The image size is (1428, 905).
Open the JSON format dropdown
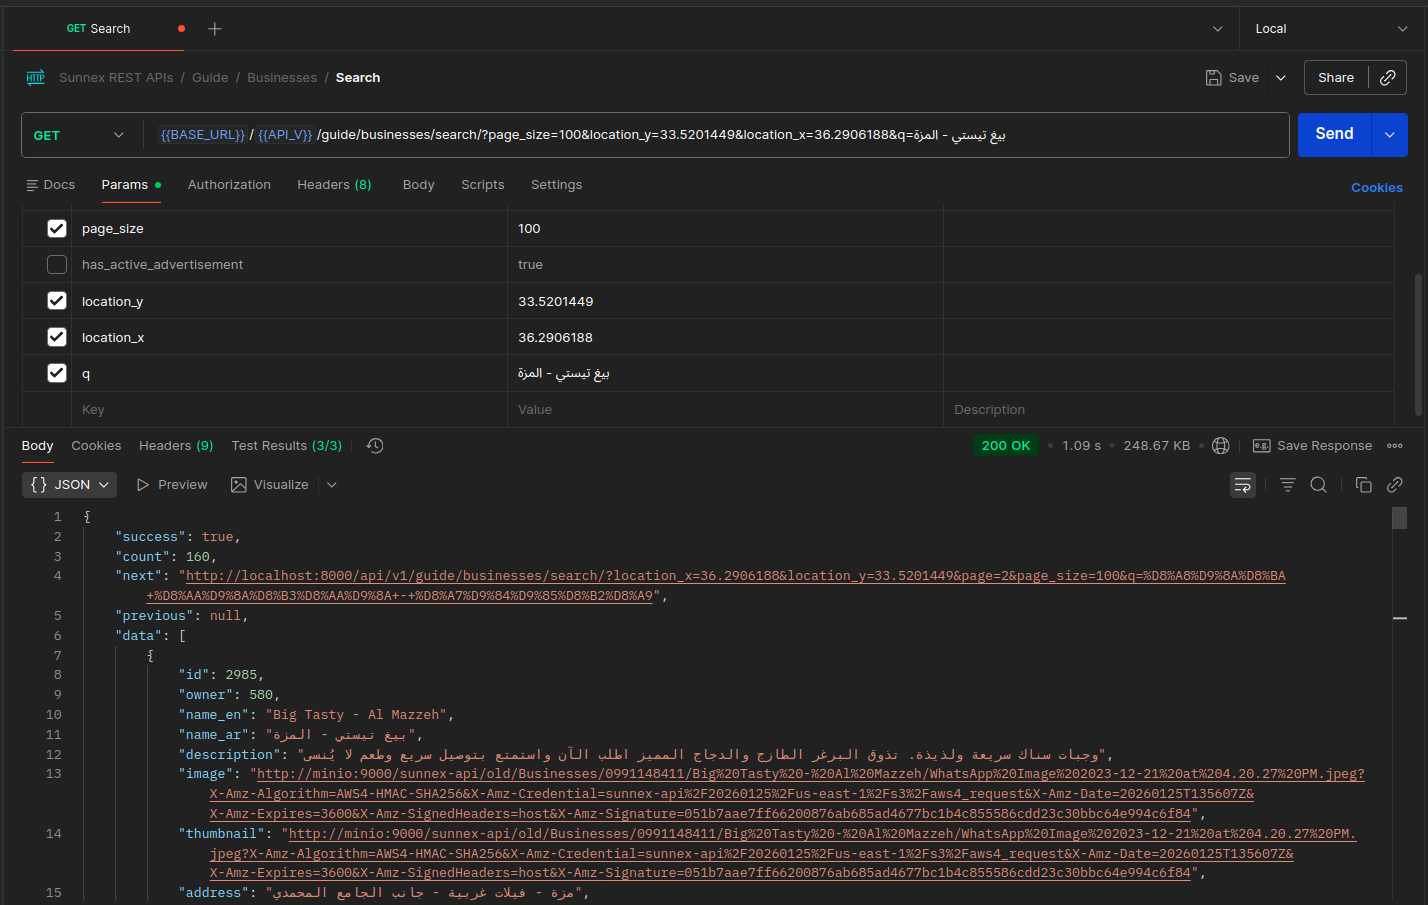(x=69, y=485)
